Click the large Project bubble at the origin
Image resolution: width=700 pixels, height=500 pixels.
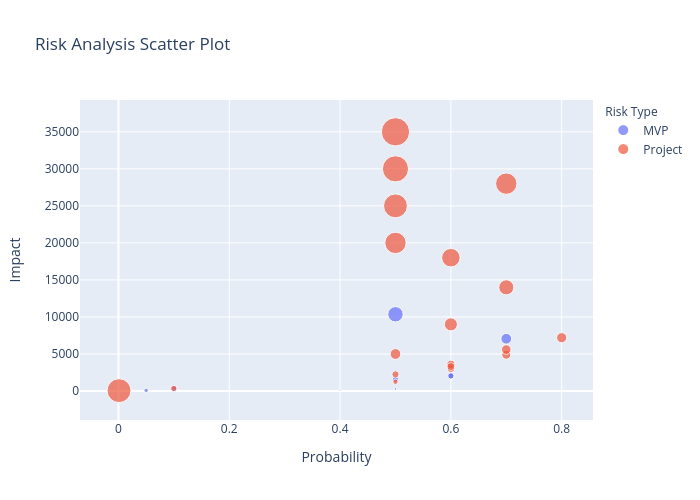pos(119,390)
